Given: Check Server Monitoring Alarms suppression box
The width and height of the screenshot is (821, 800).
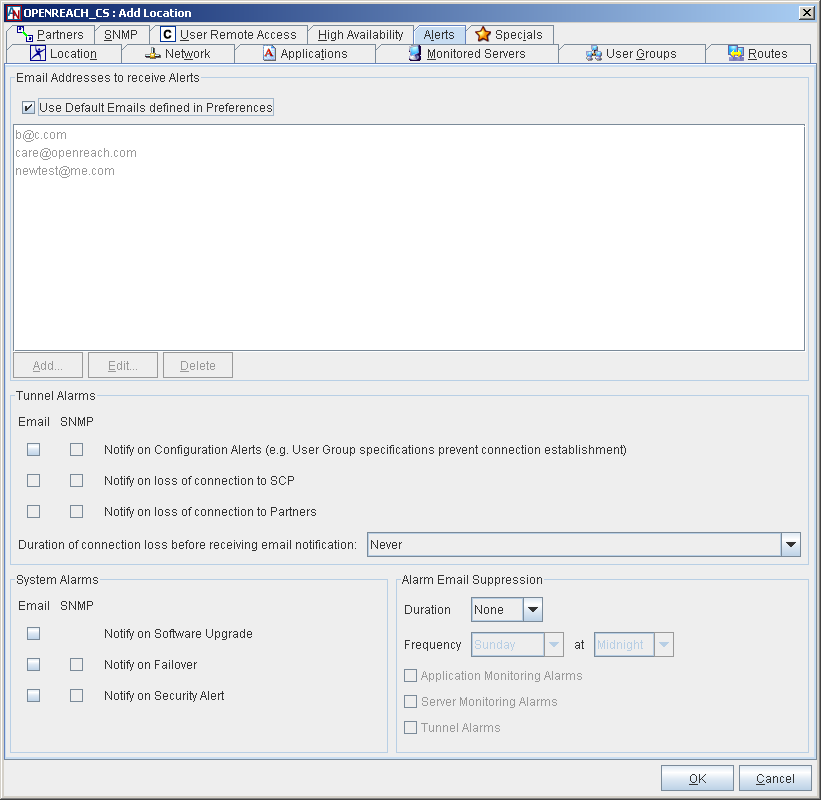Looking at the screenshot, I should pos(410,702).
